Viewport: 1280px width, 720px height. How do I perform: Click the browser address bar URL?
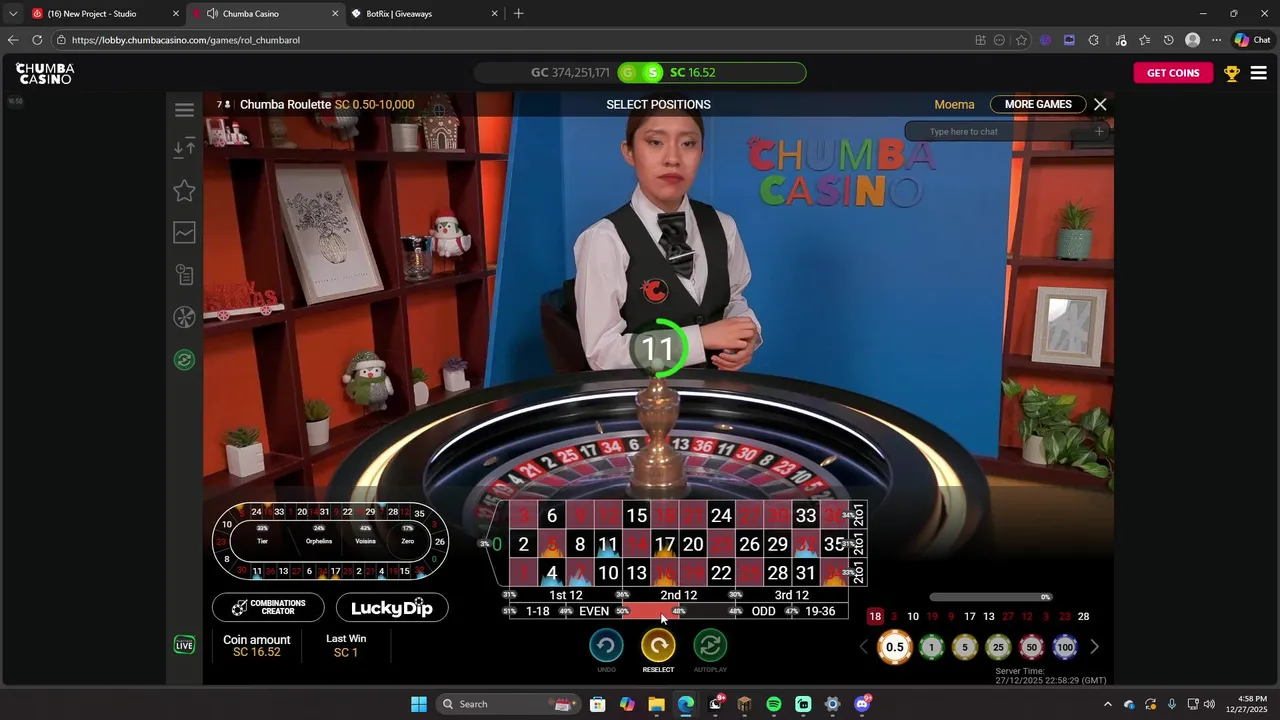[x=186, y=40]
